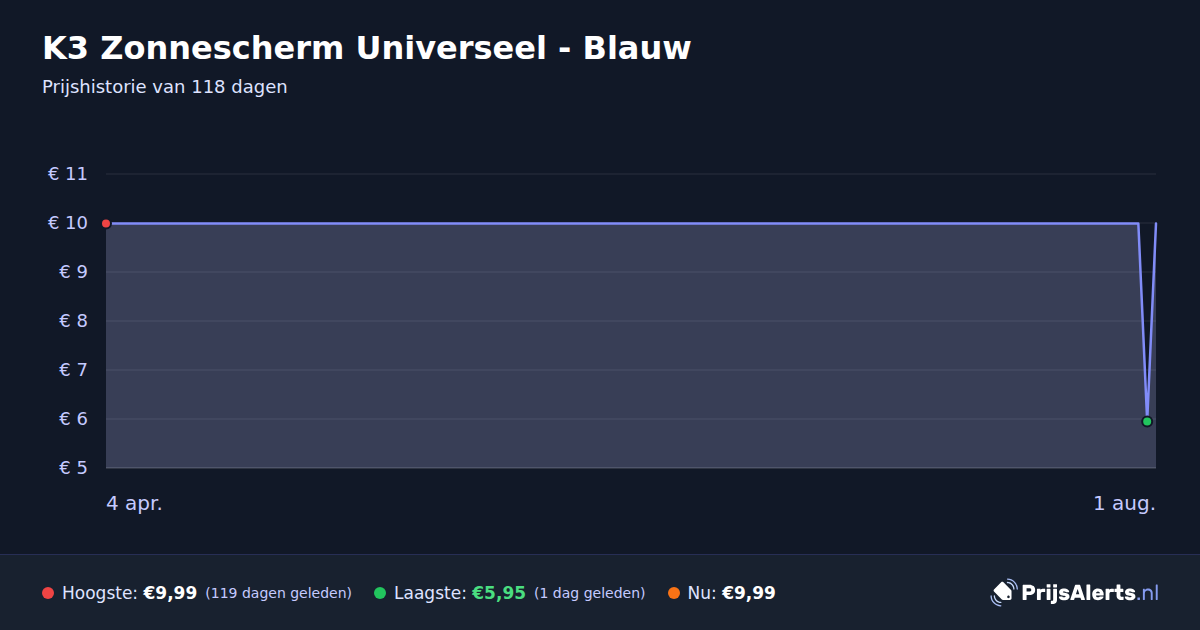This screenshot has width=1200, height=630.
Task: Click the 1 aug. date label
Action: coord(1125,504)
